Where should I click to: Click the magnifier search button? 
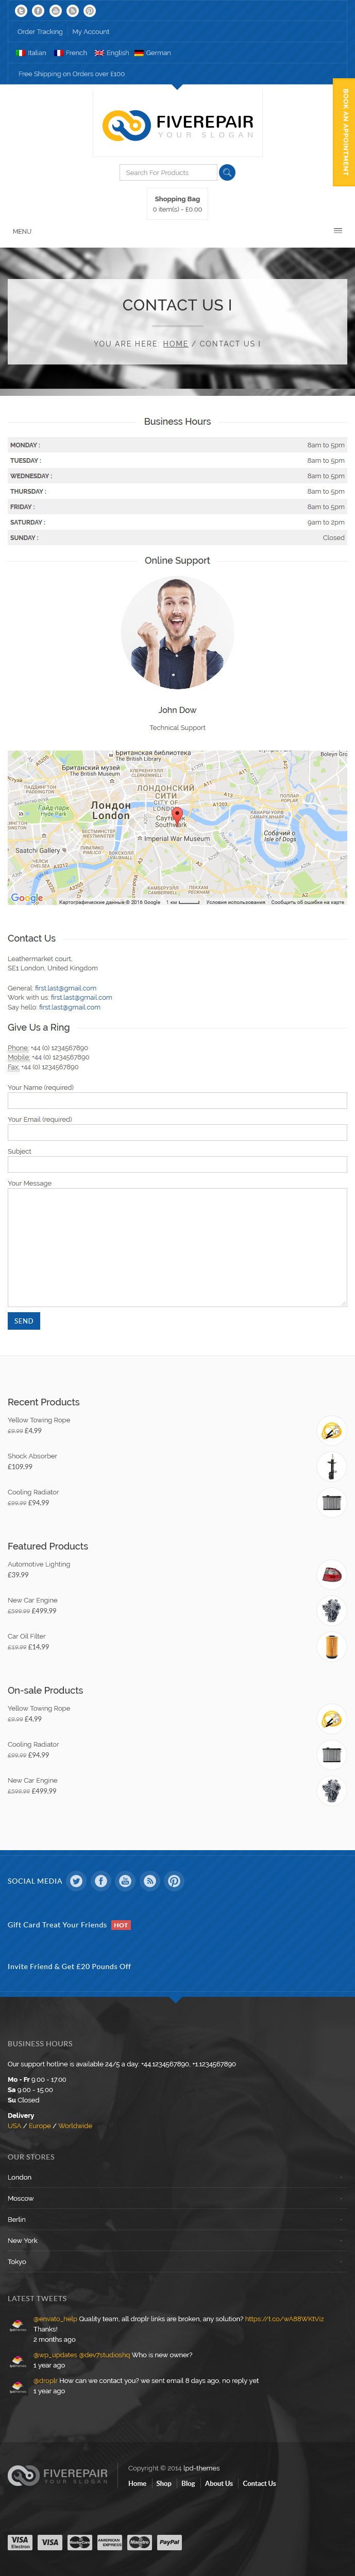coord(227,172)
